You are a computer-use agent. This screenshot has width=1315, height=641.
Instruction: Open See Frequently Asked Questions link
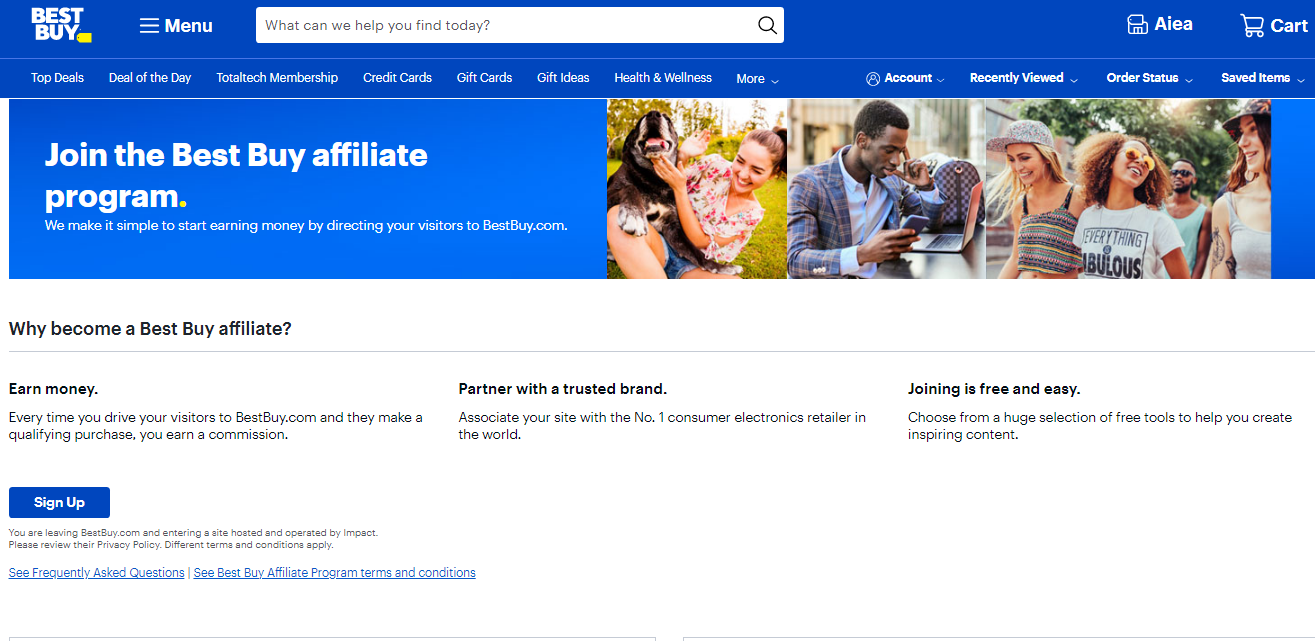click(x=97, y=573)
